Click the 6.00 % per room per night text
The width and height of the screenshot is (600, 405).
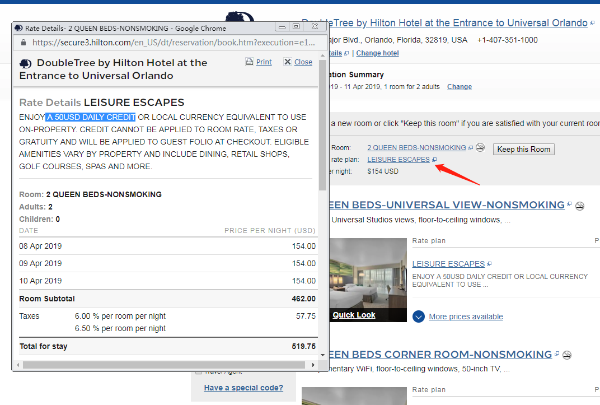tap(120, 316)
